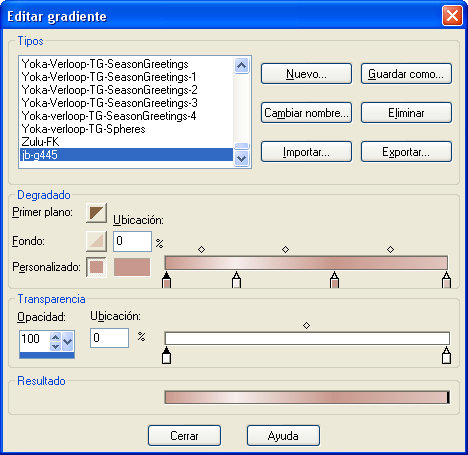
Task: Click the Exportar... button
Action: [406, 152]
